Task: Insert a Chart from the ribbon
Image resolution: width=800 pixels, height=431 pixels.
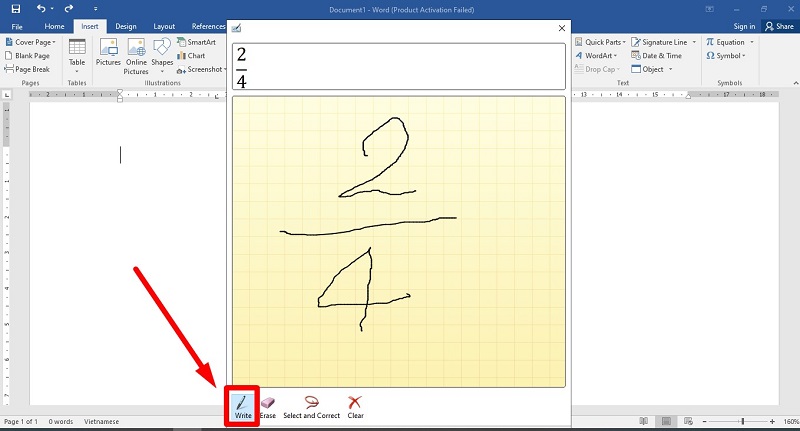Action: [x=190, y=56]
